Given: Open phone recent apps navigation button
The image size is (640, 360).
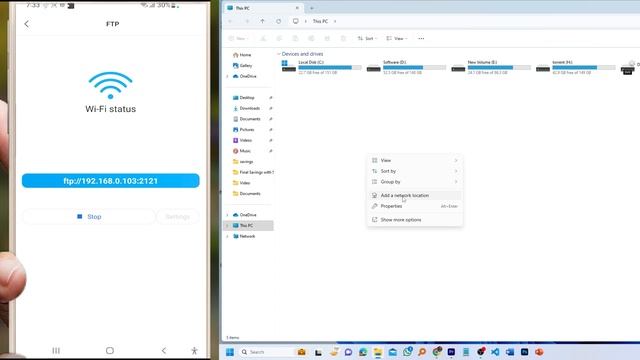Looking at the screenshot, I should tap(56, 351).
